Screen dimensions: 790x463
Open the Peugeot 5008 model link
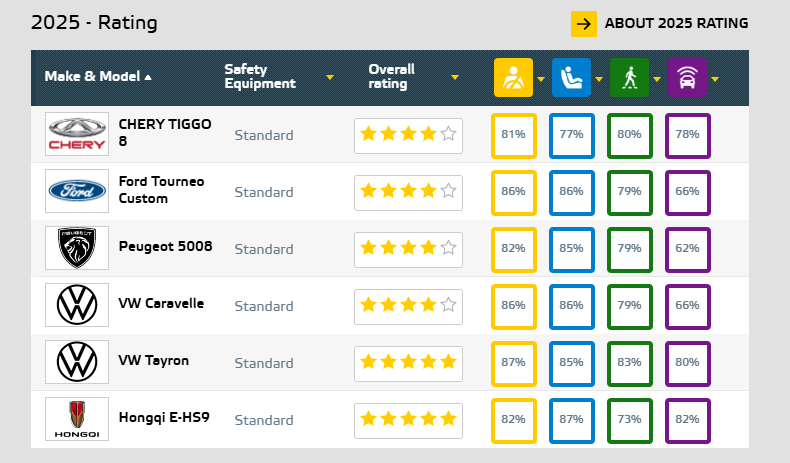(x=165, y=246)
